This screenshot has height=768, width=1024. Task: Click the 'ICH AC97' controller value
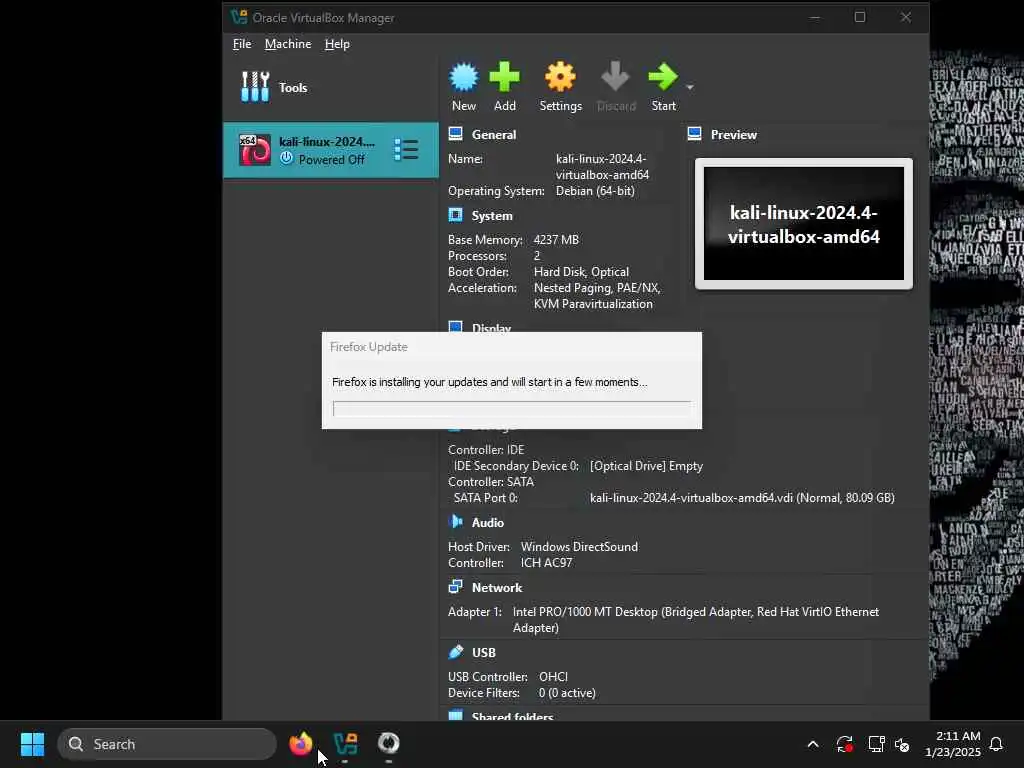tap(546, 563)
